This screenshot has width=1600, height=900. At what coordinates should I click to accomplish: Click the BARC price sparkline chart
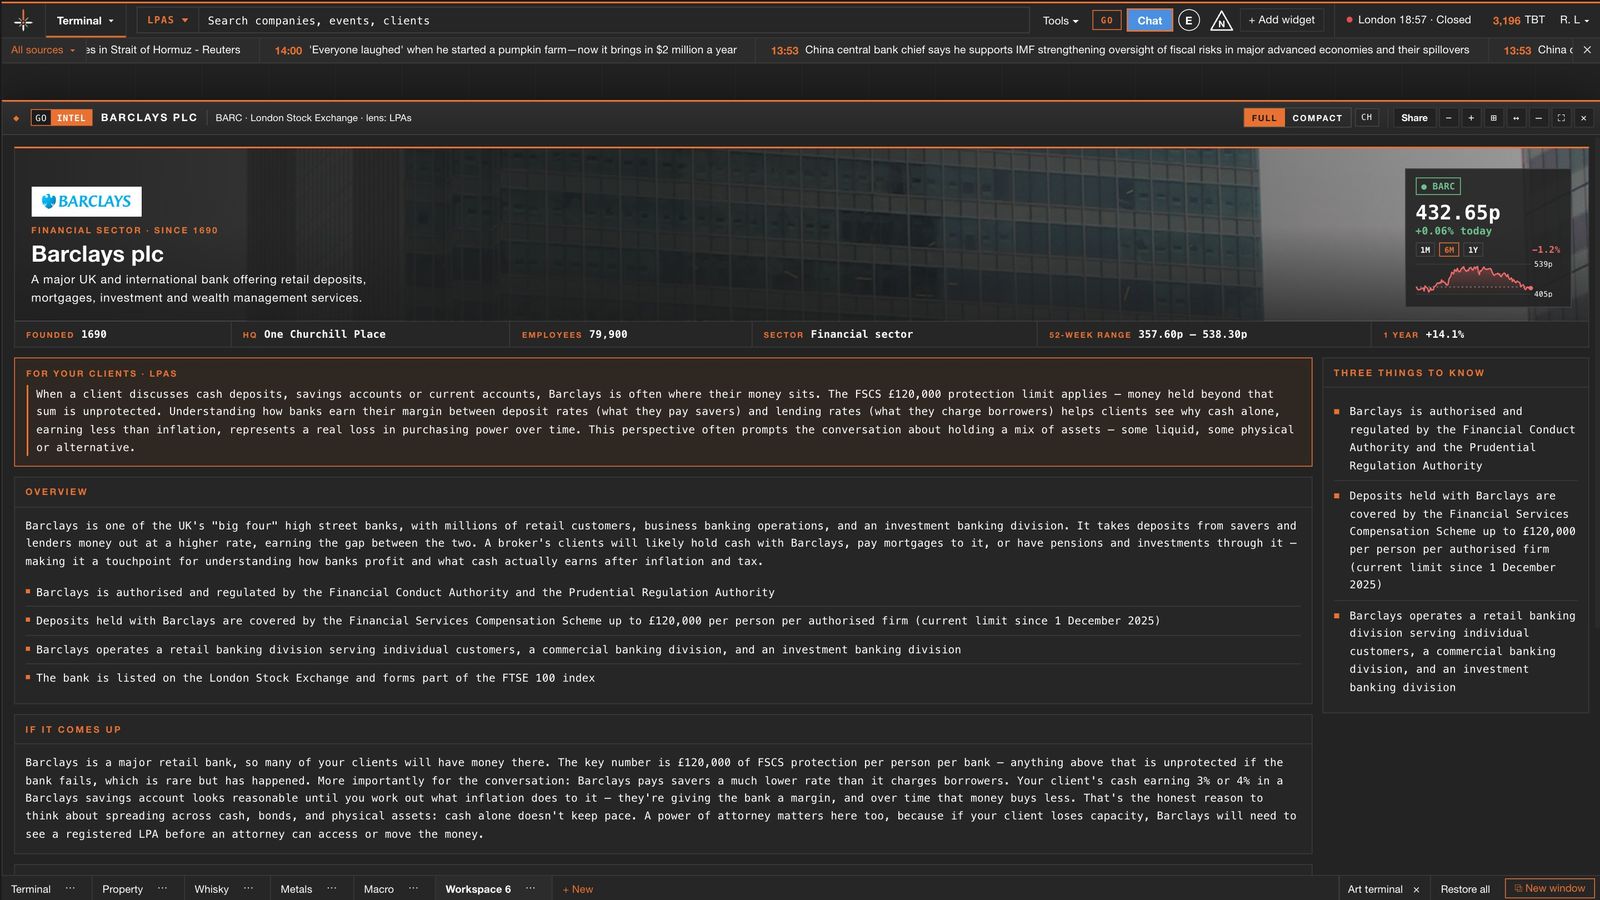[x=1474, y=280]
